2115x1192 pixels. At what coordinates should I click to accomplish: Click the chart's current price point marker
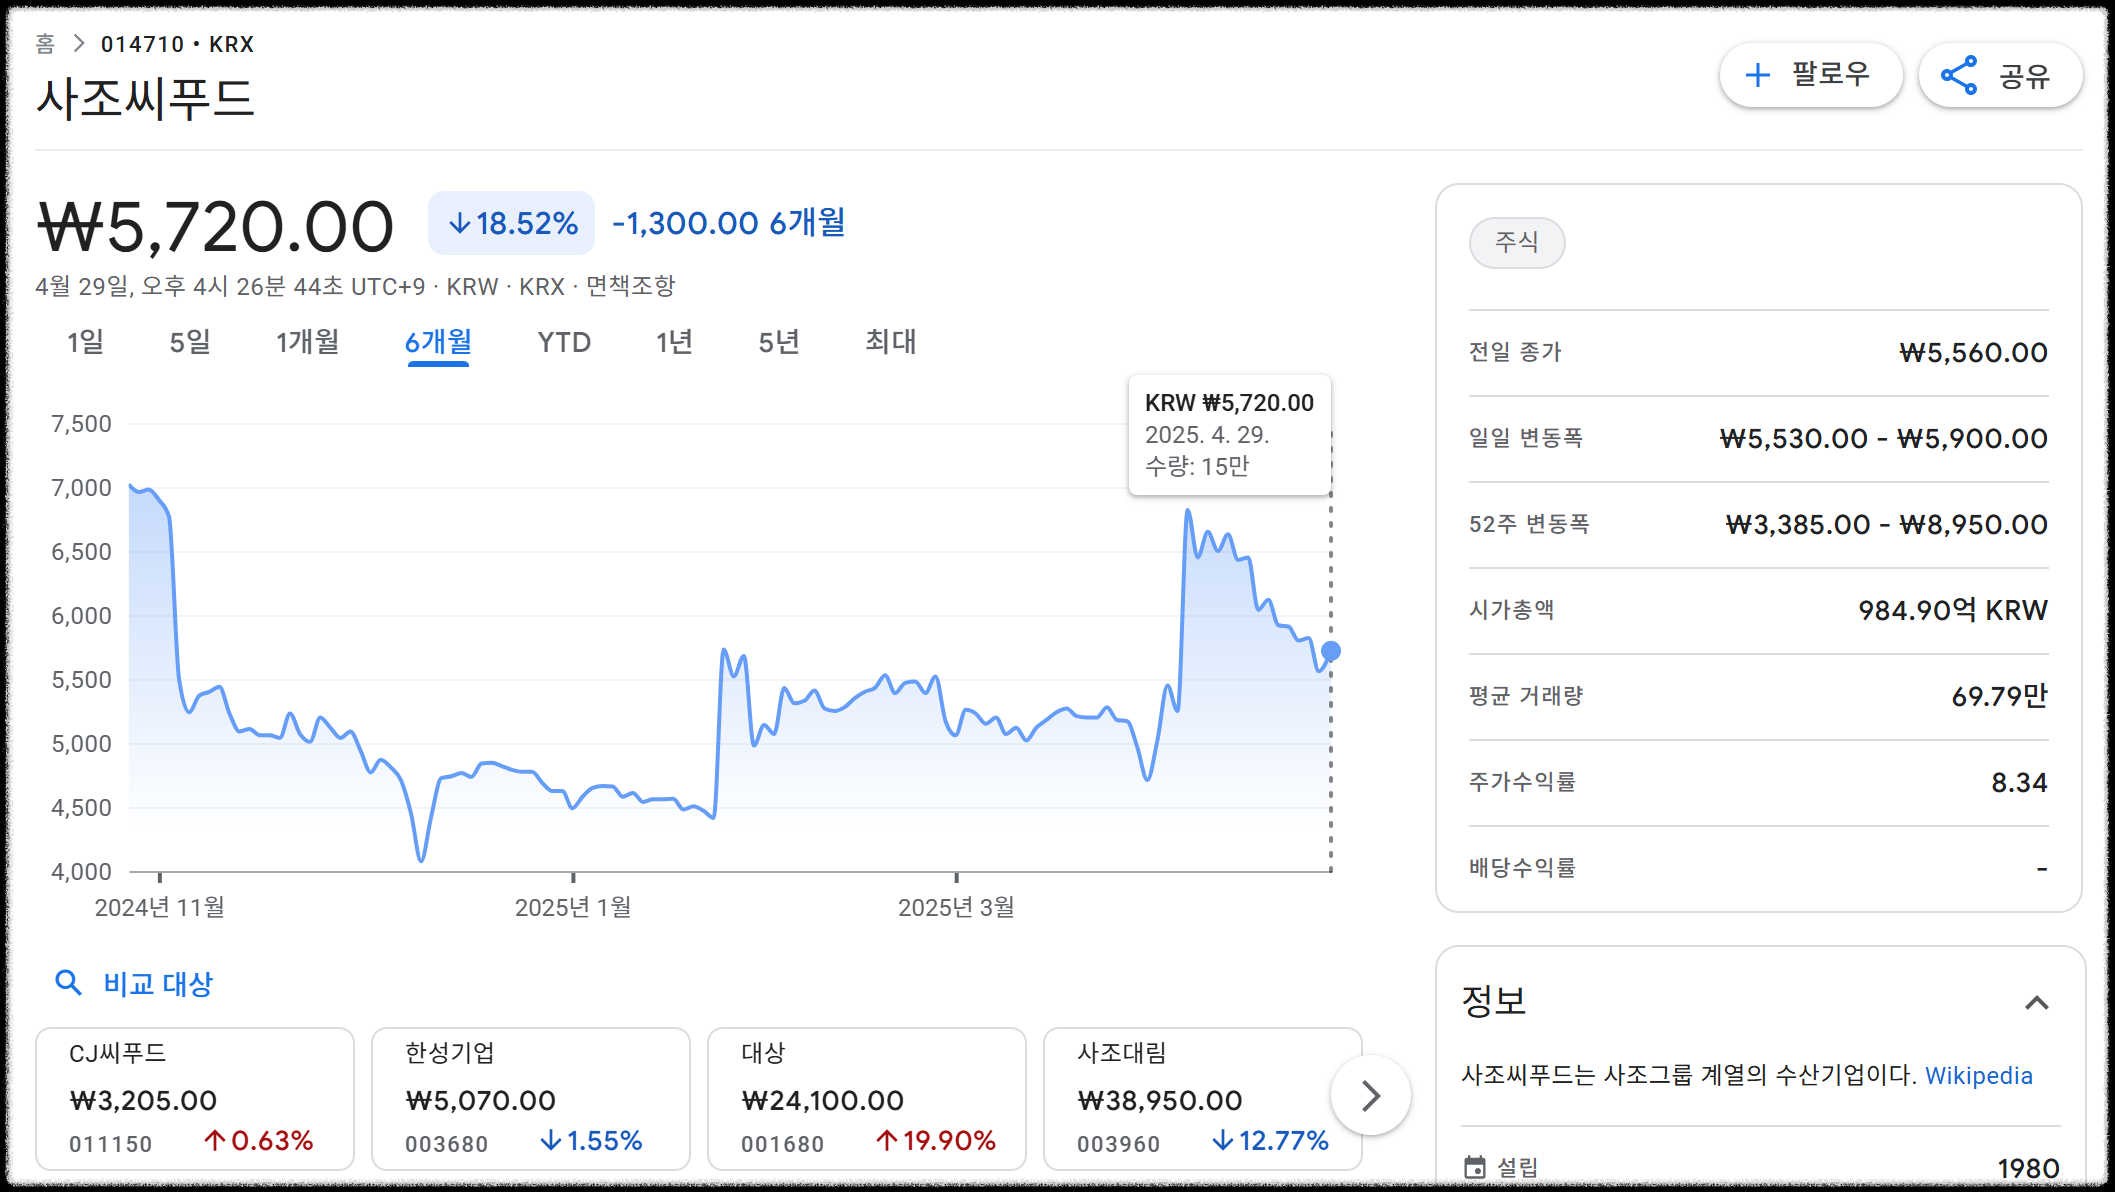pos(1330,651)
